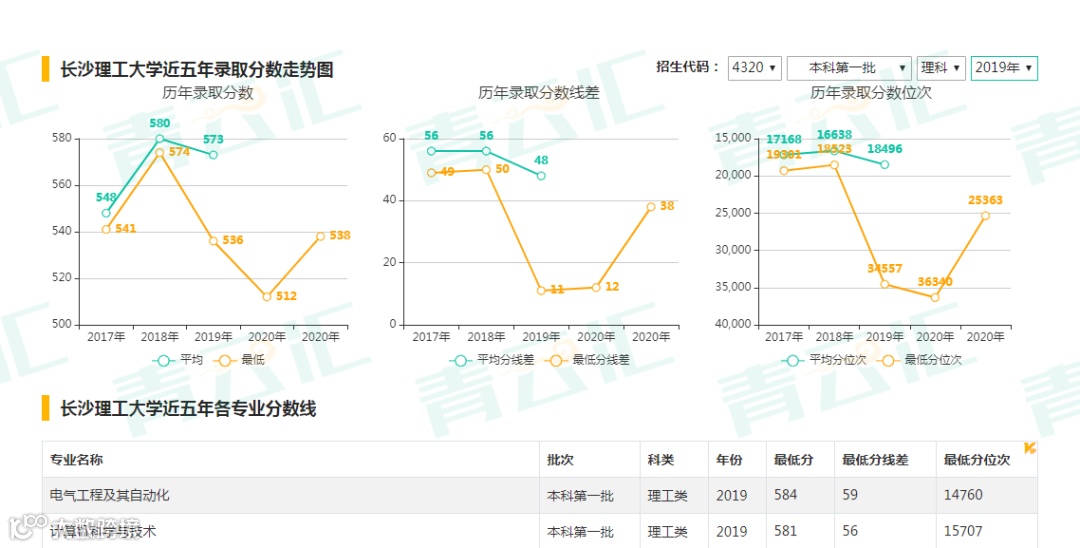Click the 25363 rank data point

point(985,215)
